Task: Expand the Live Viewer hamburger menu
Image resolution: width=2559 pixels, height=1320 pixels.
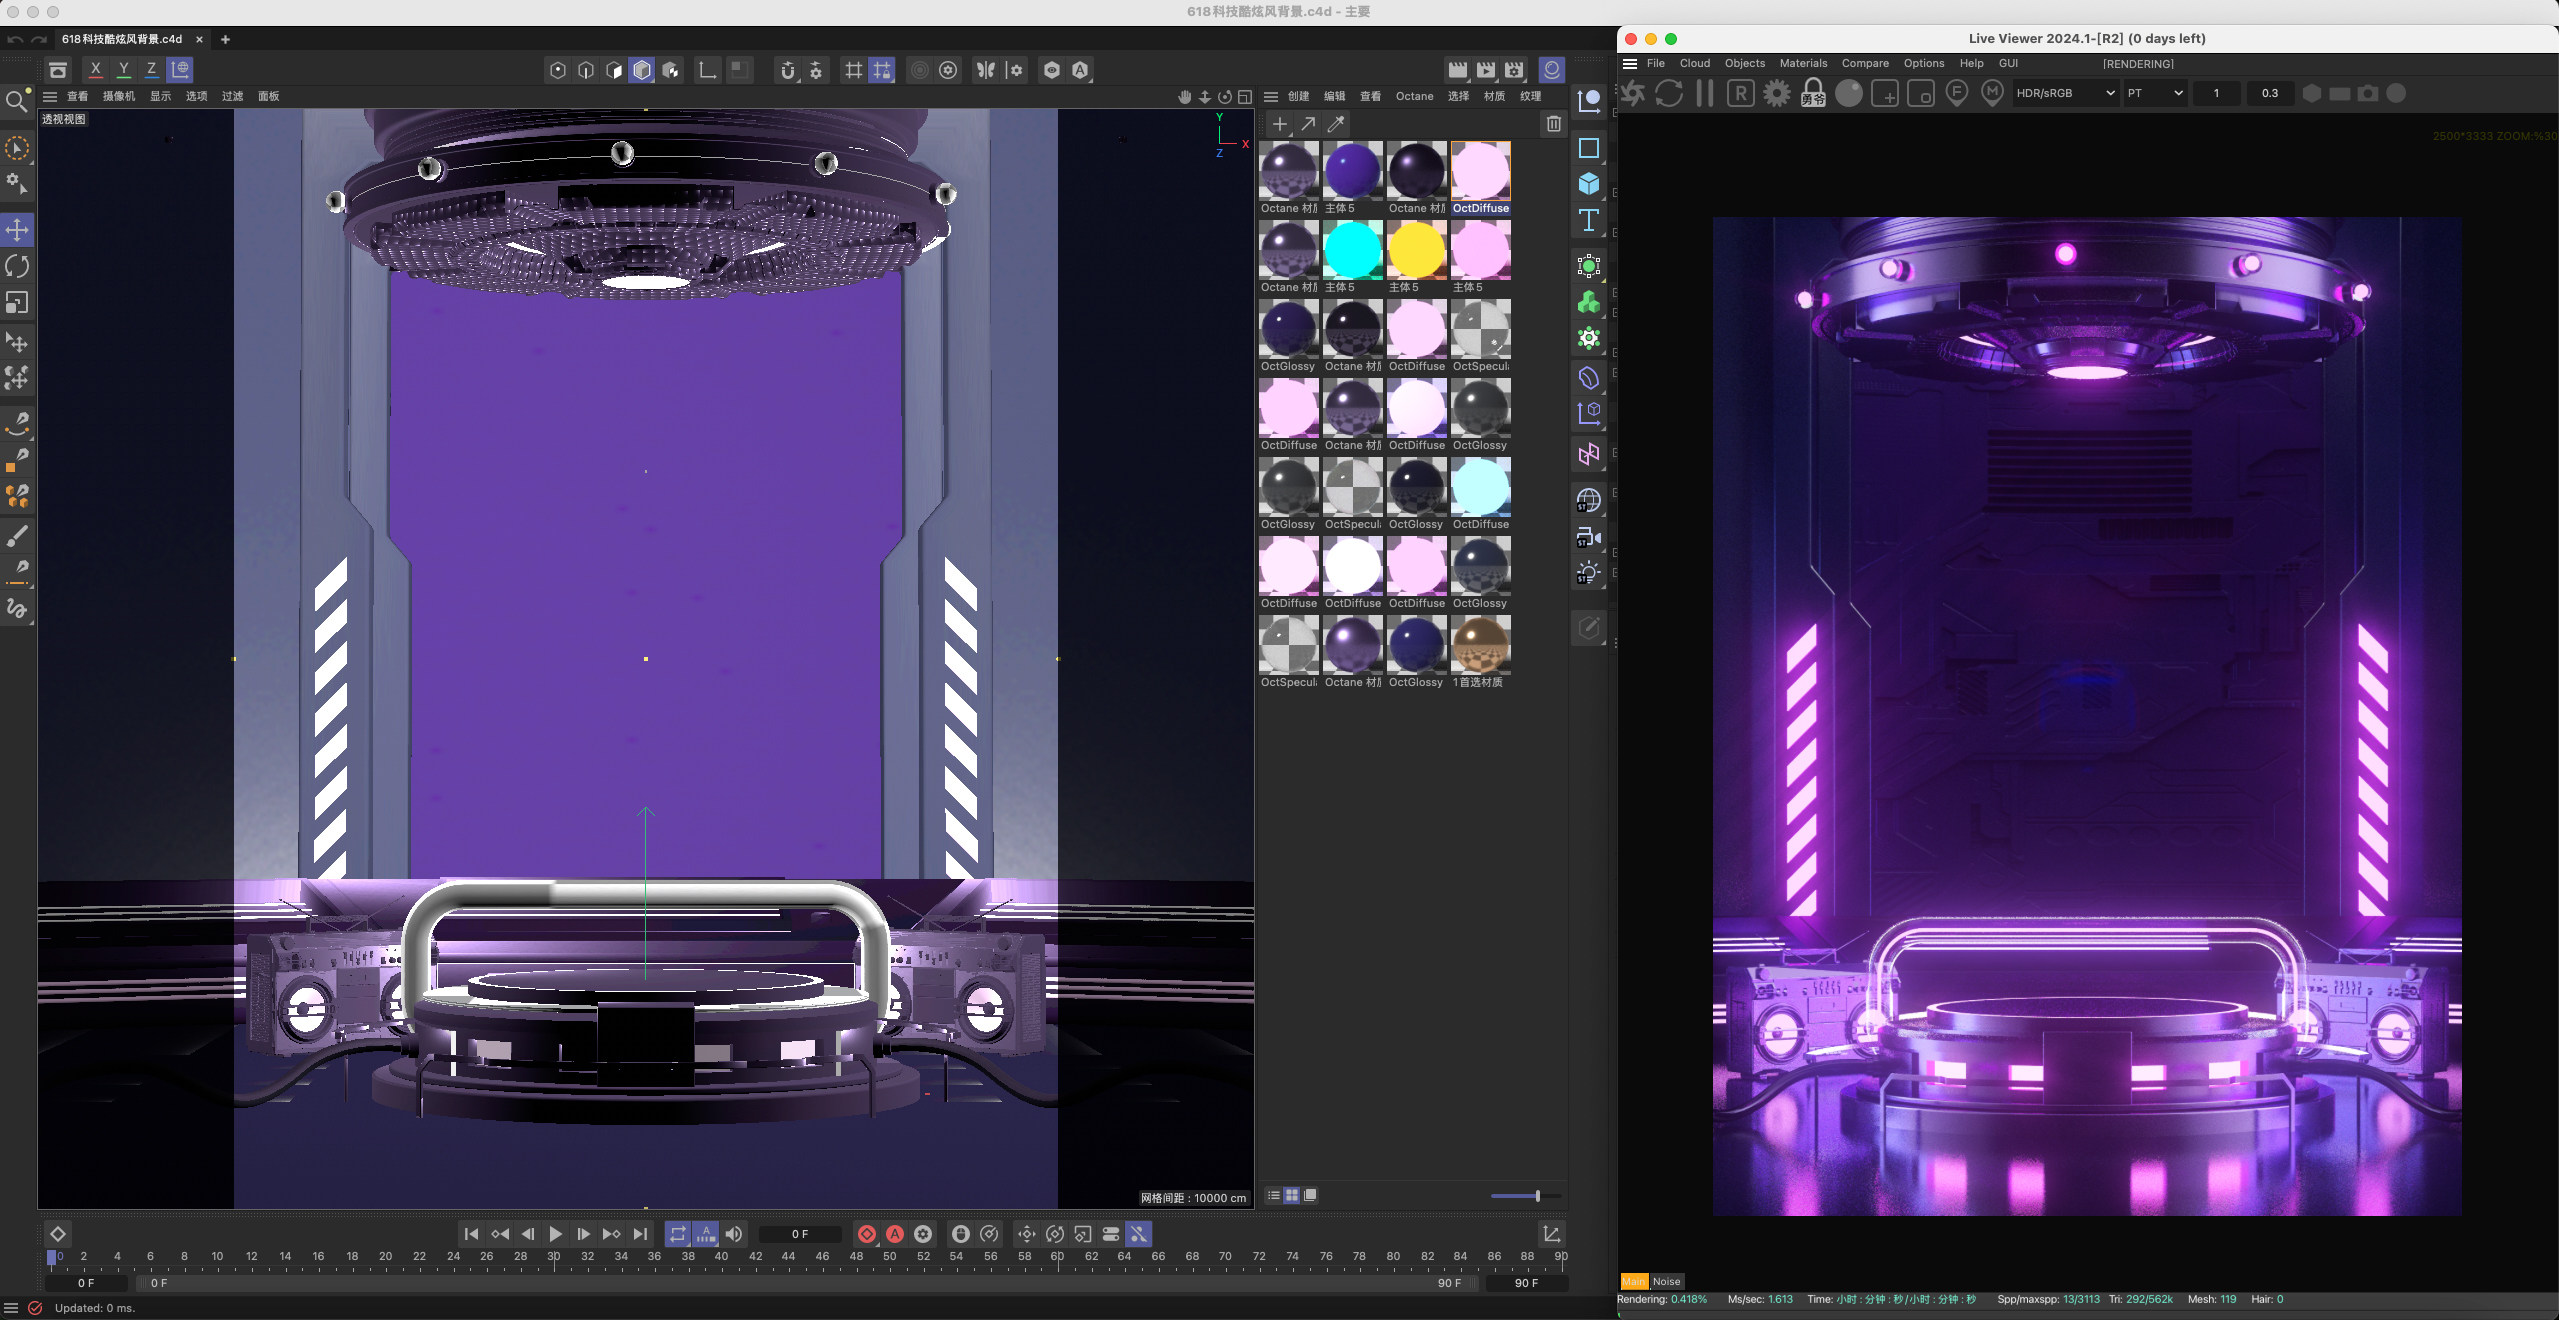Action: 1630,64
